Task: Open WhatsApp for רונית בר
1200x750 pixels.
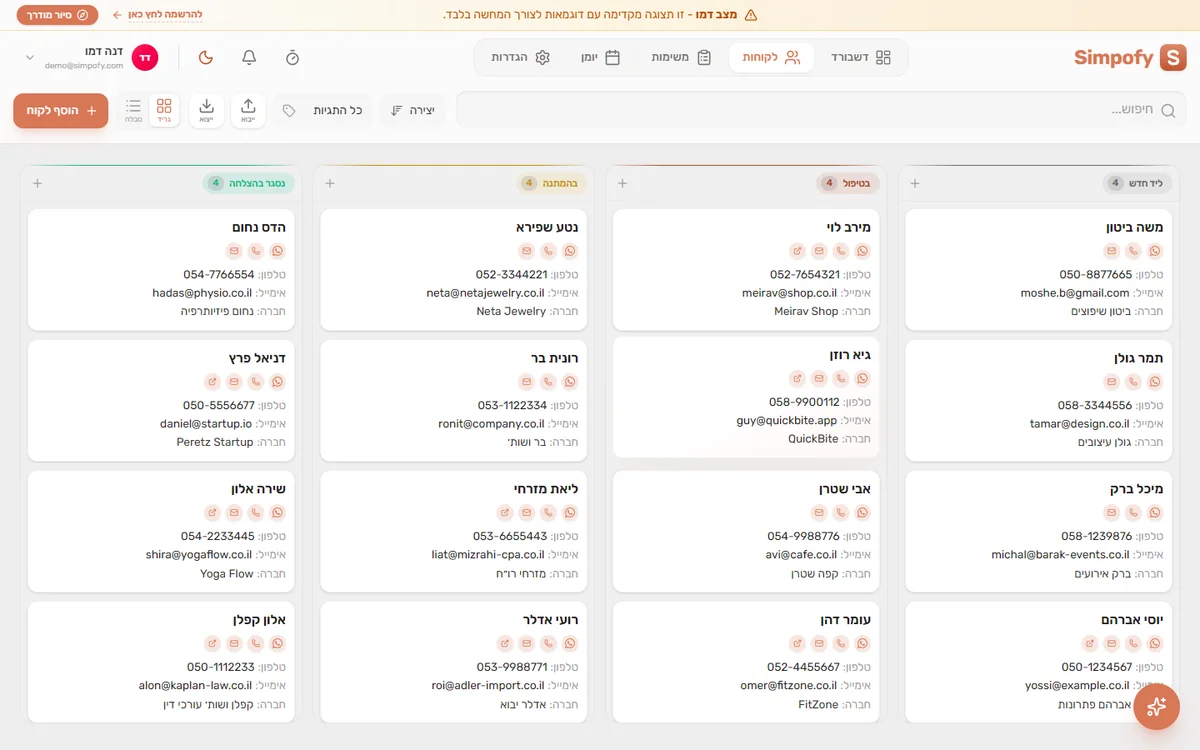Action: click(570, 382)
